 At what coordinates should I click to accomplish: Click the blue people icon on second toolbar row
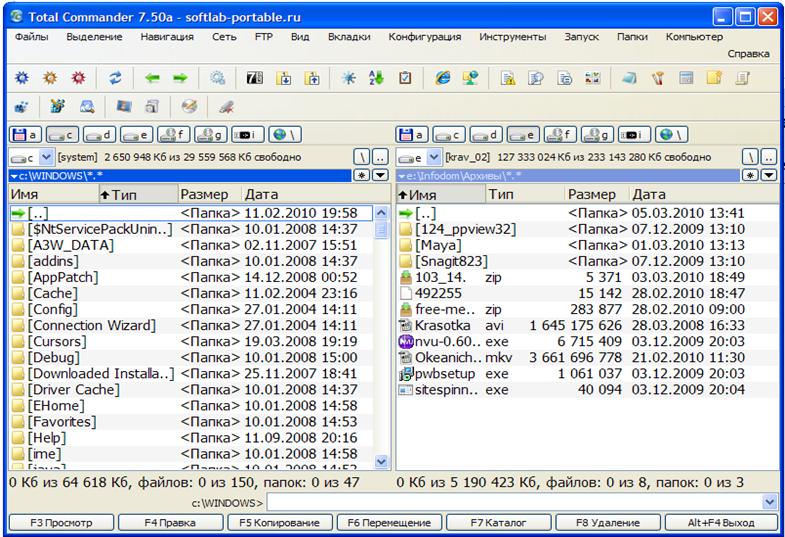(22, 107)
